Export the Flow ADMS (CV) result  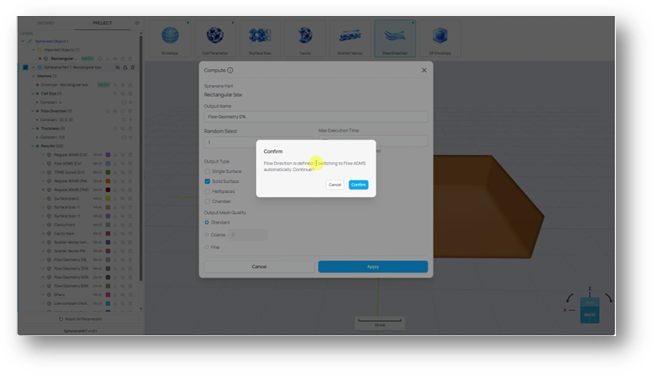pyautogui.click(x=115, y=163)
